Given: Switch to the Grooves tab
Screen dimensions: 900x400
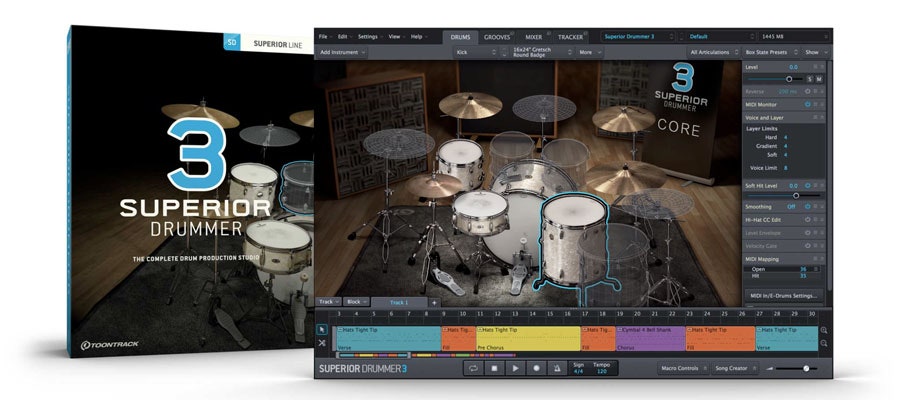Looking at the screenshot, I should click(x=497, y=36).
